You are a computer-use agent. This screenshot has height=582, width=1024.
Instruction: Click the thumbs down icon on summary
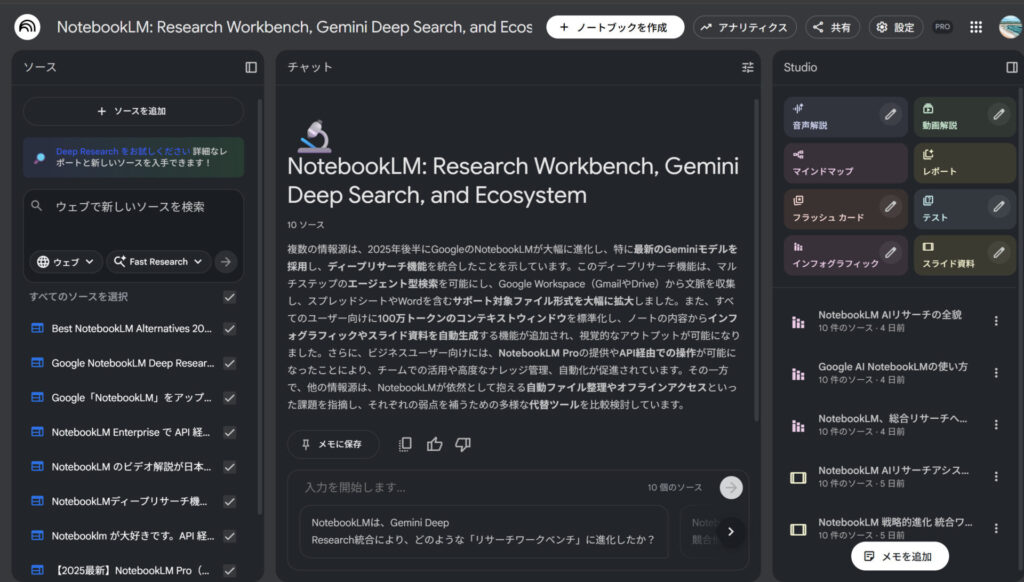click(462, 444)
